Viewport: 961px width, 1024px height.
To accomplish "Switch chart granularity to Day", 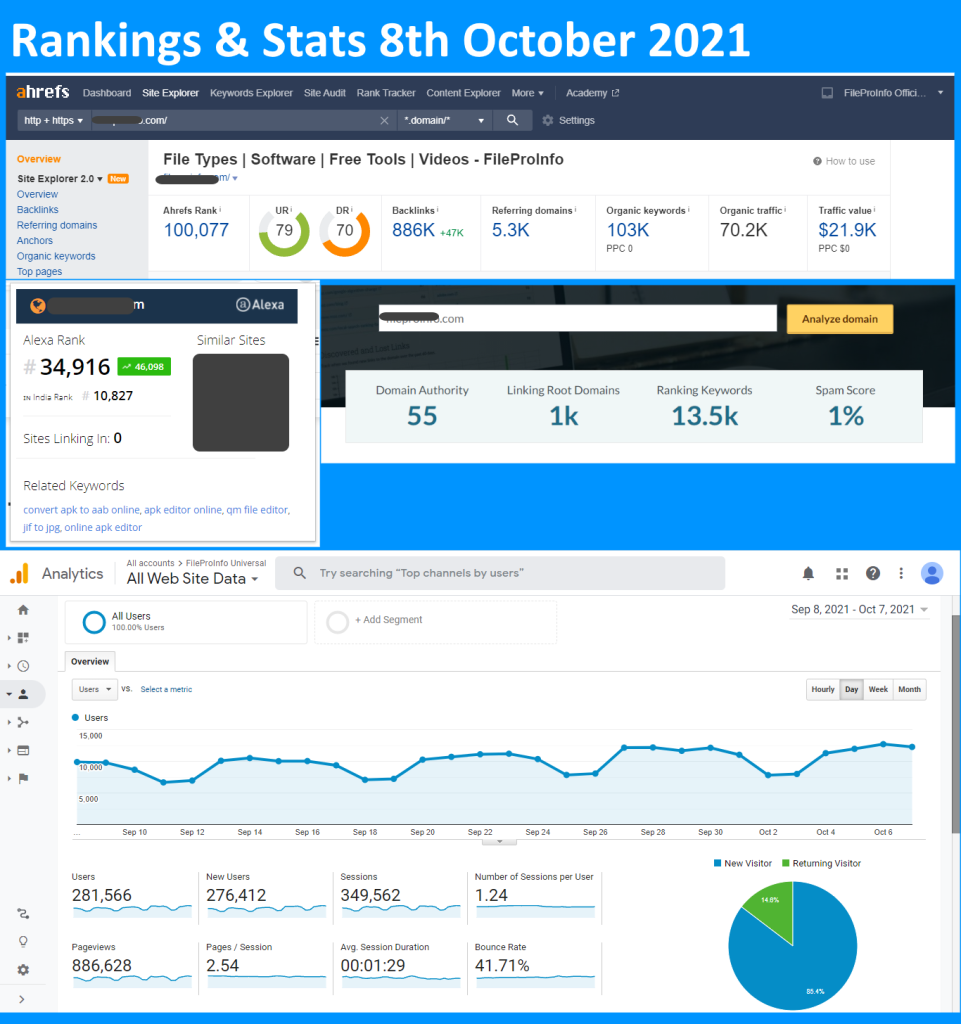I will pos(851,690).
